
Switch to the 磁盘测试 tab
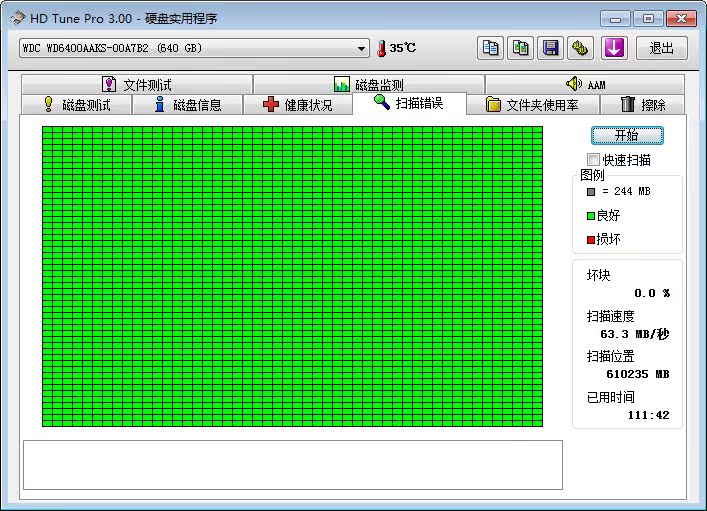[x=76, y=105]
